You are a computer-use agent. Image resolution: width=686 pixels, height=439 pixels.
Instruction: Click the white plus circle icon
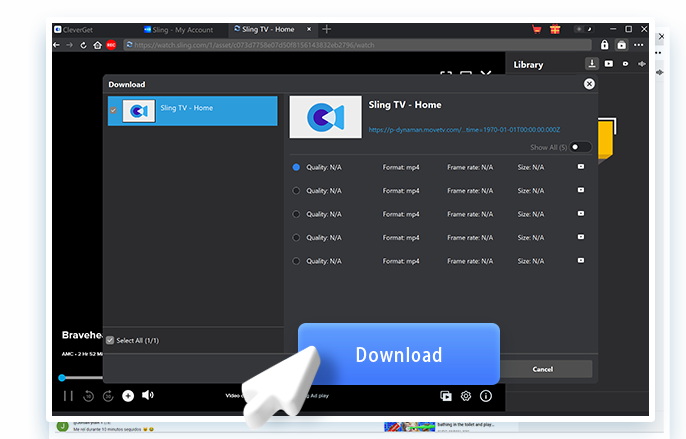(128, 396)
